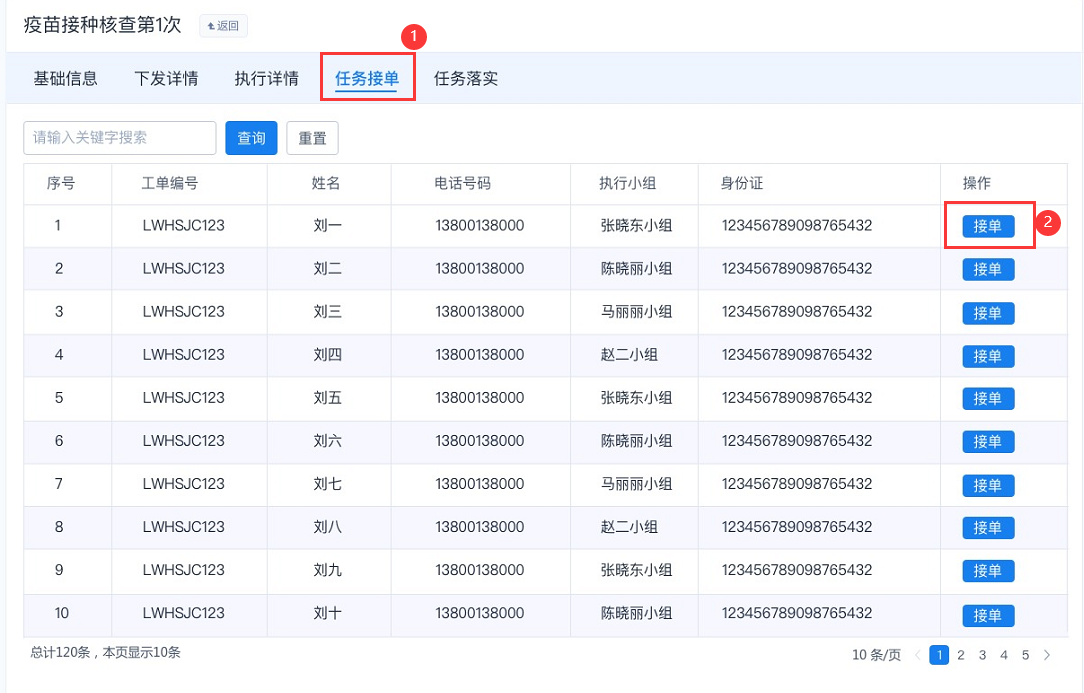The image size is (1084, 693).
Task: Accept the order for 刘九
Action: click(988, 571)
